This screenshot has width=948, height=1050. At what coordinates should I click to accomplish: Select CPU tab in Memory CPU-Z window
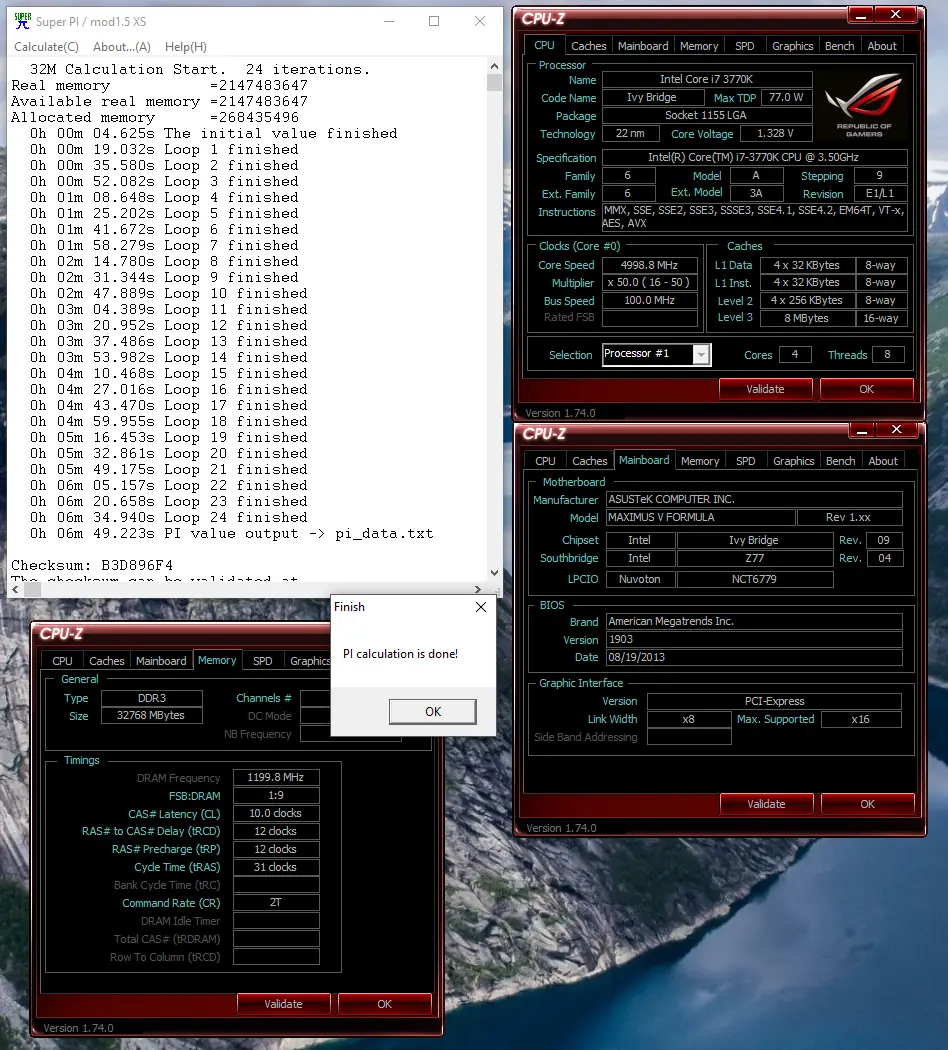click(x=62, y=661)
